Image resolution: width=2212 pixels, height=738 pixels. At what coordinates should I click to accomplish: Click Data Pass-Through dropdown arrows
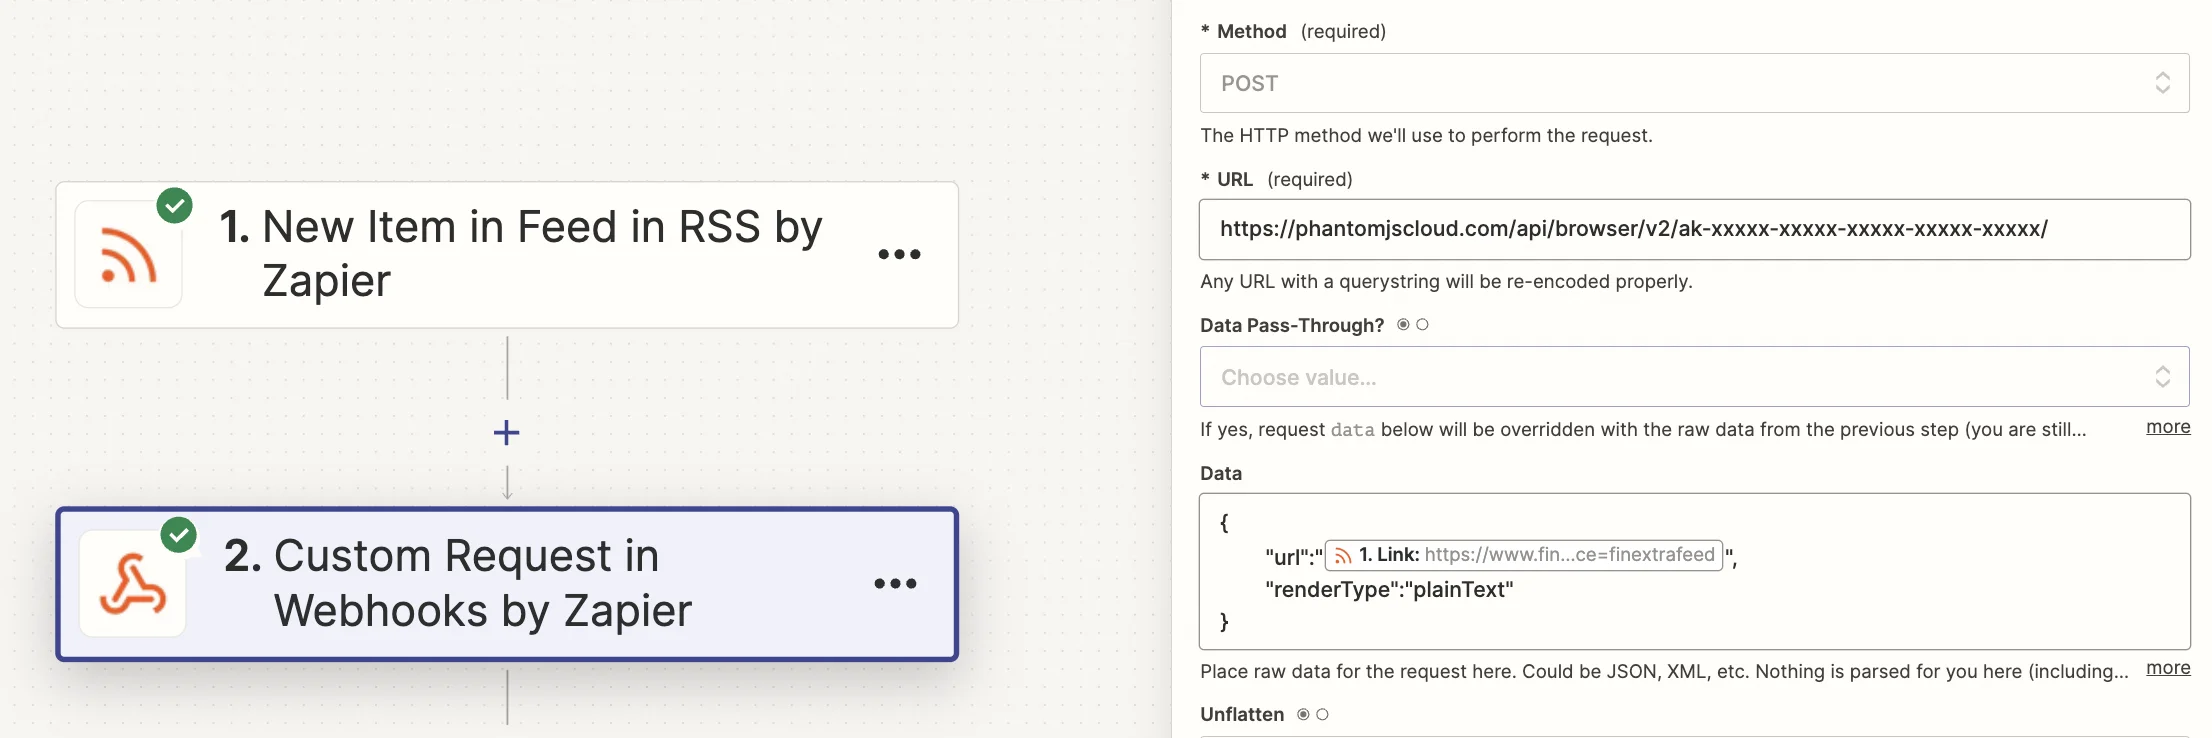click(2162, 377)
